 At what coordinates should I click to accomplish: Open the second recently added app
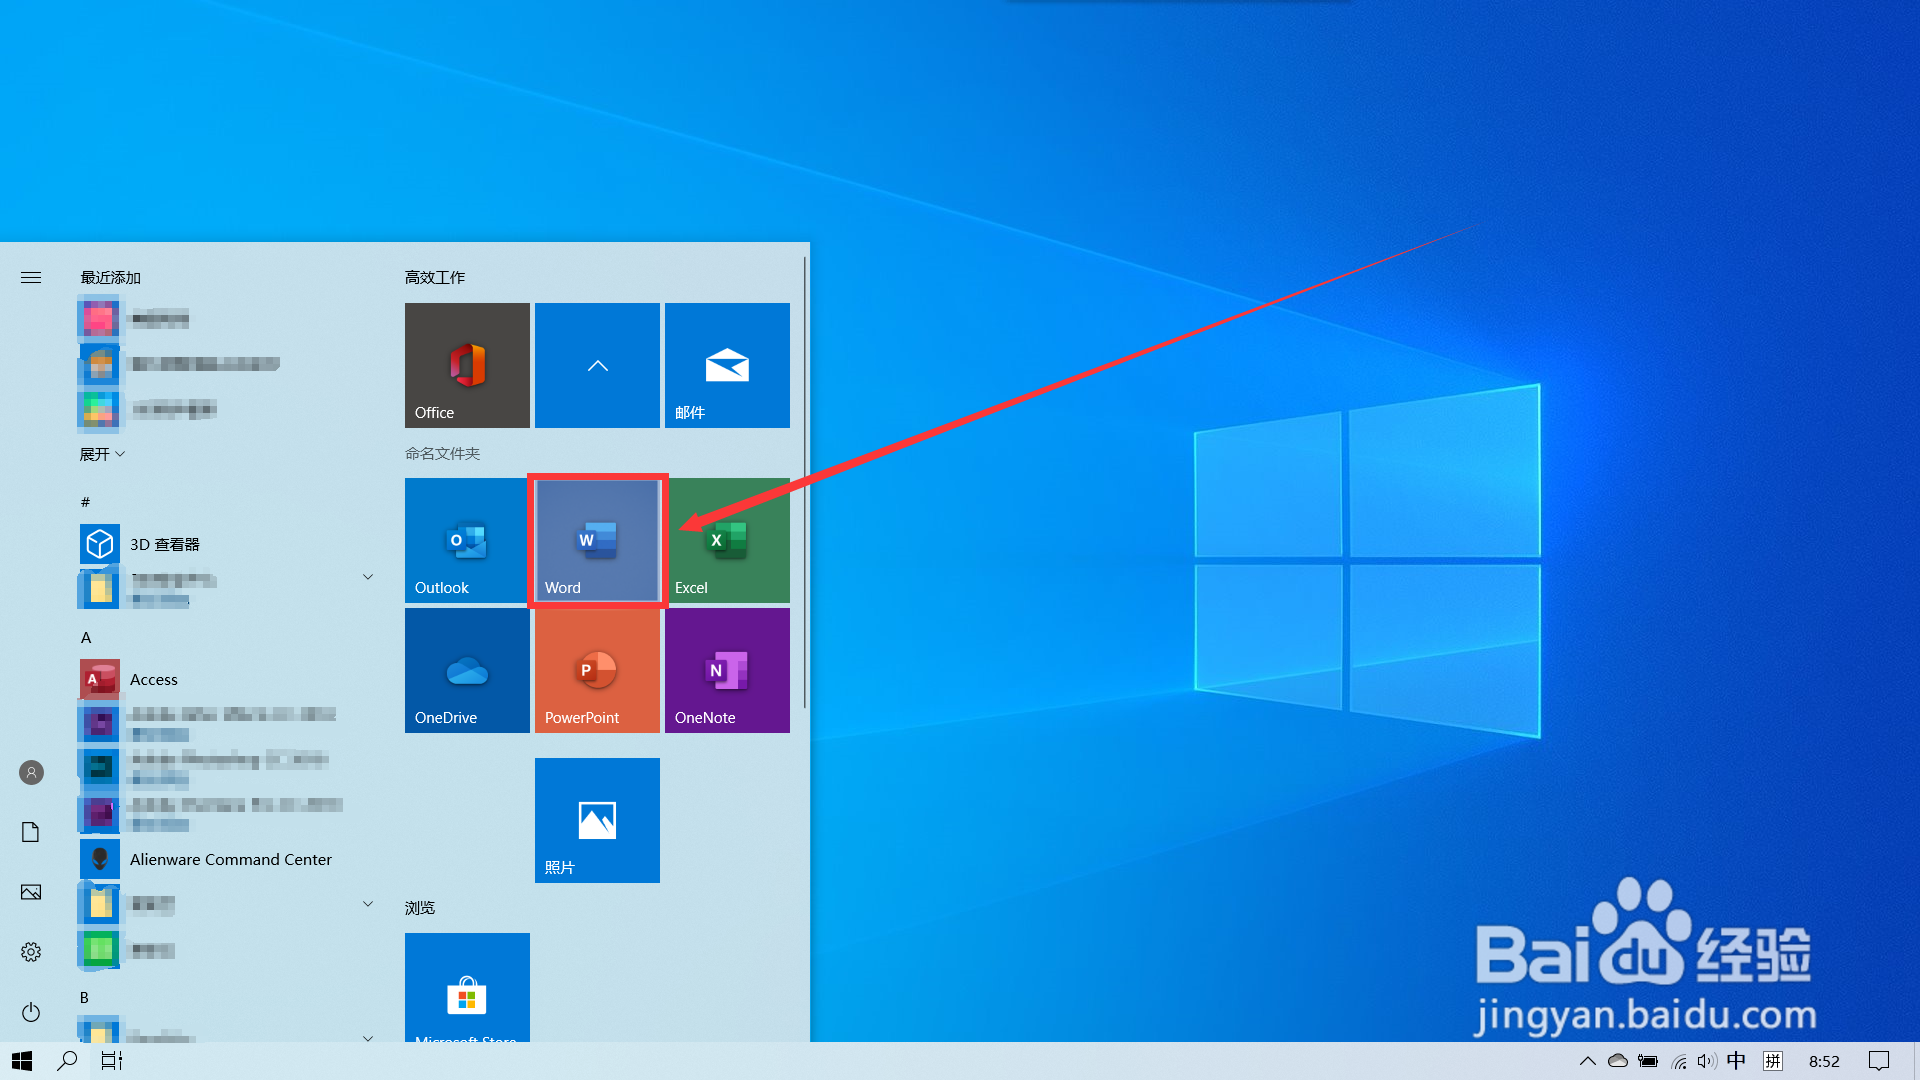click(228, 364)
